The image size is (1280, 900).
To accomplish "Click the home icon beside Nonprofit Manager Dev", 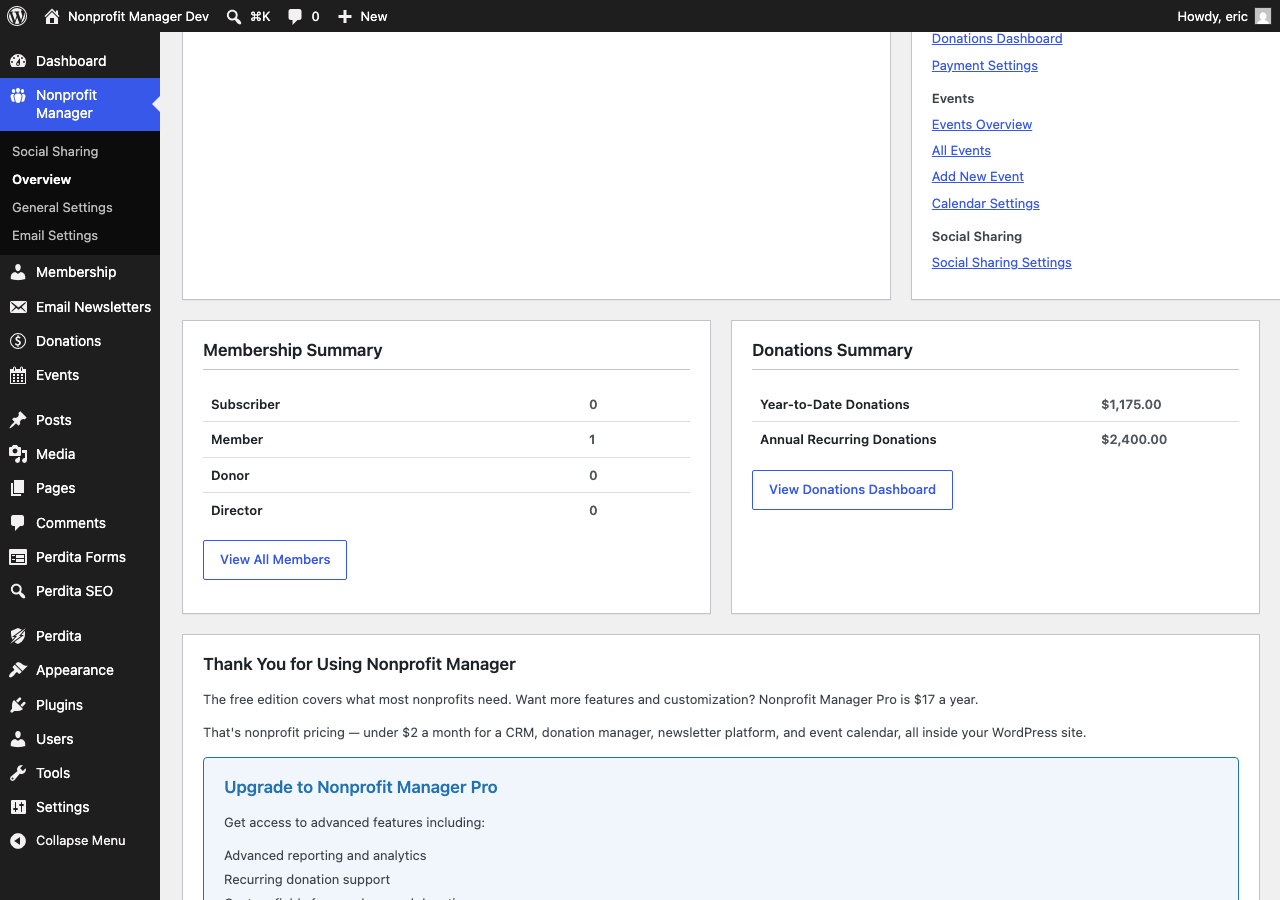I will [52, 16].
